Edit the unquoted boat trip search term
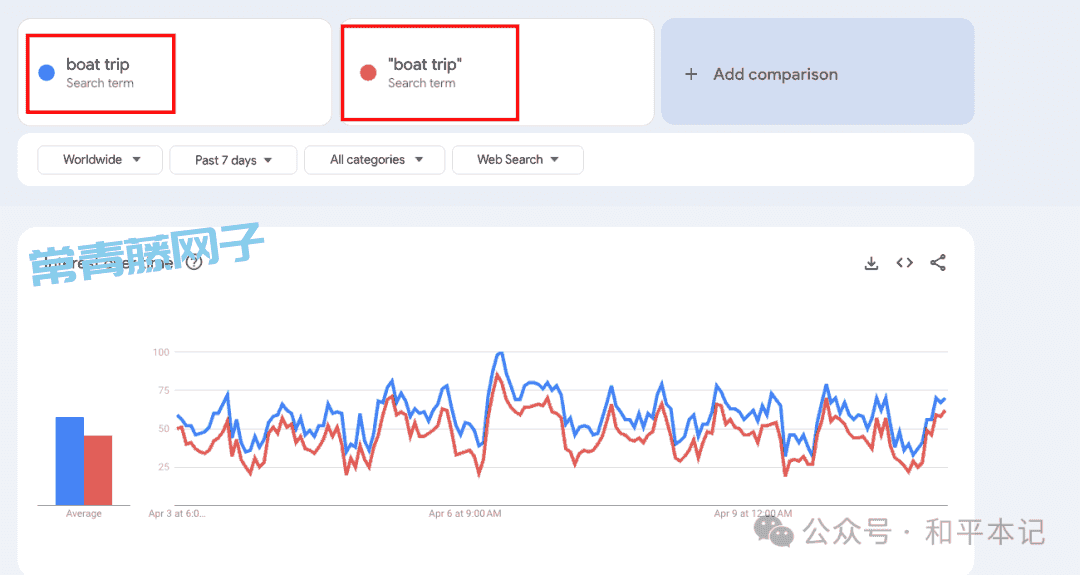Screen dimensions: 1080x575 pyautogui.click(x=98, y=65)
